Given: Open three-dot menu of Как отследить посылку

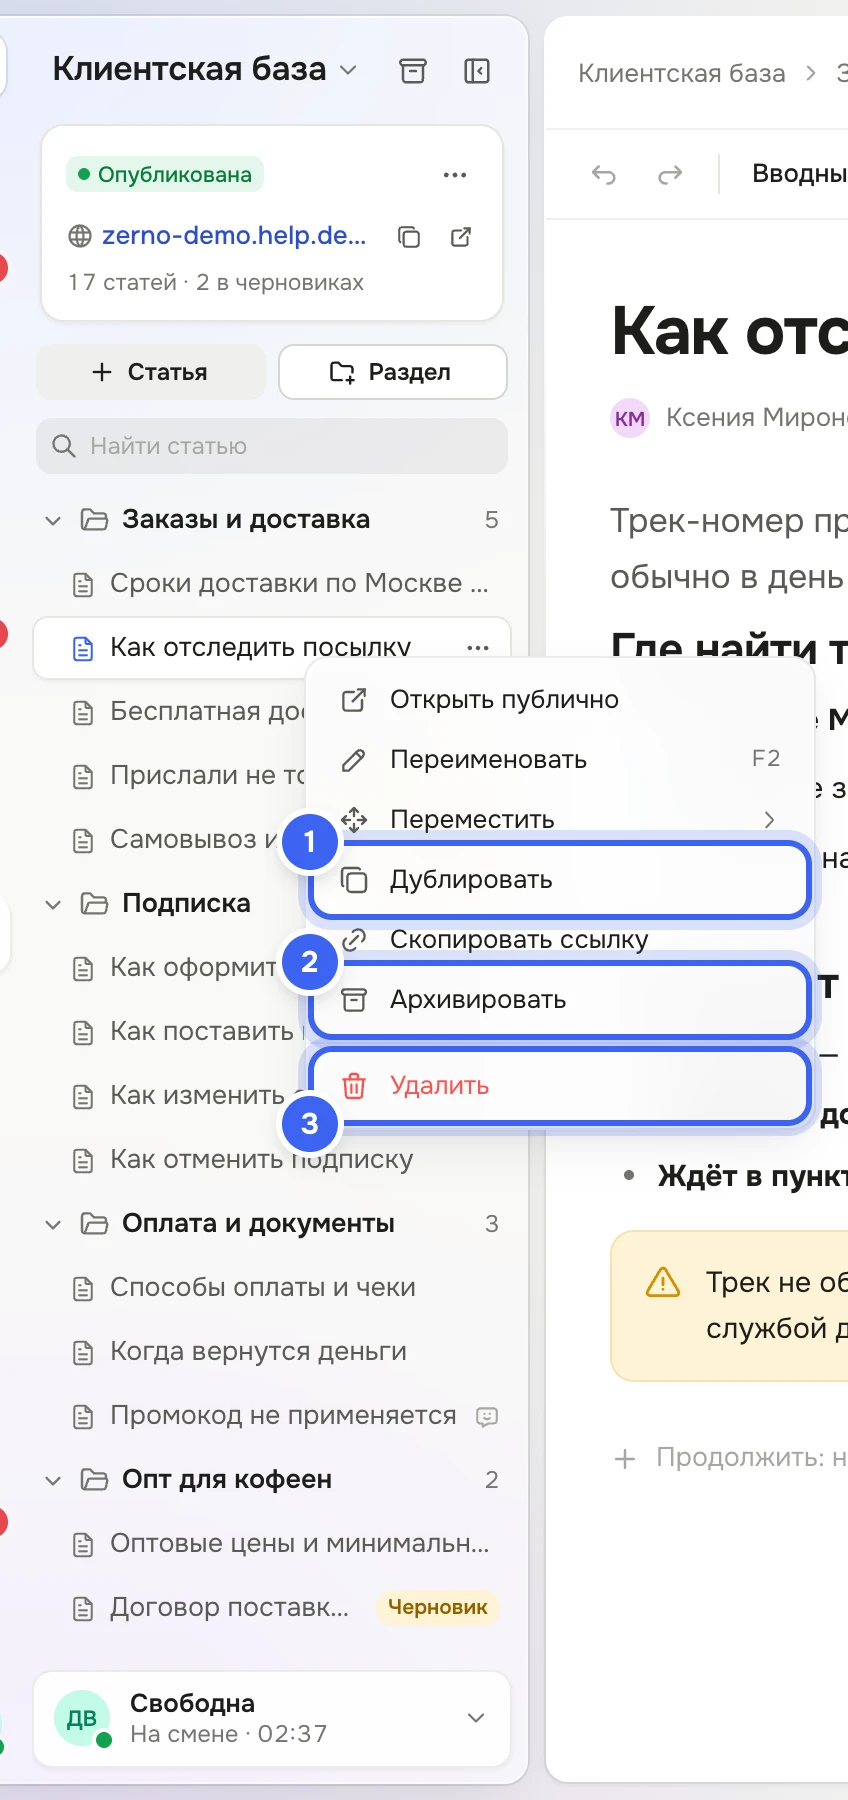Looking at the screenshot, I should point(478,648).
